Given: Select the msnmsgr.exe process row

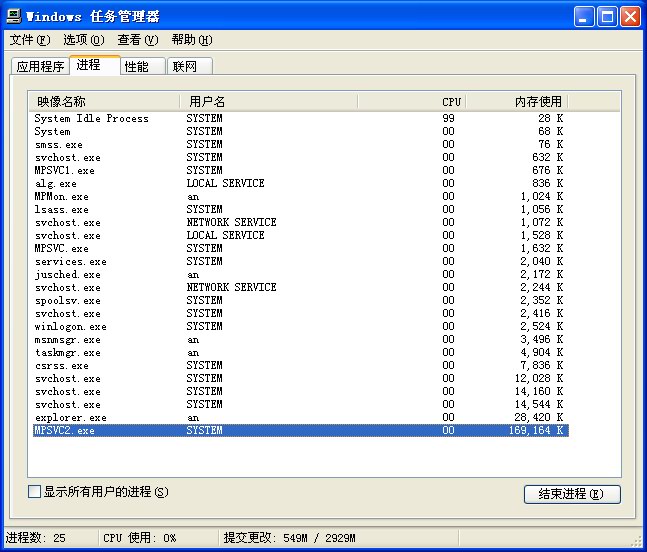Looking at the screenshot, I should pos(301,340).
